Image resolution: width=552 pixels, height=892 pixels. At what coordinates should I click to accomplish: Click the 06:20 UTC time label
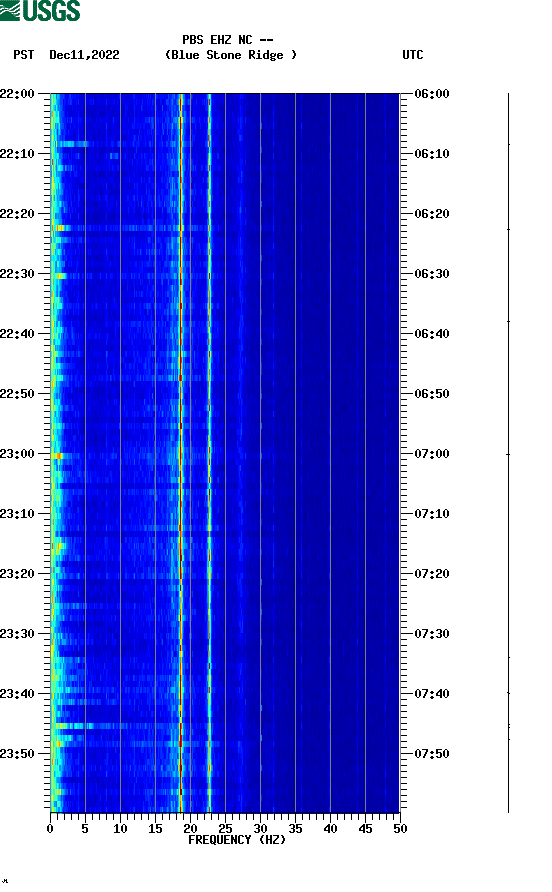point(432,214)
